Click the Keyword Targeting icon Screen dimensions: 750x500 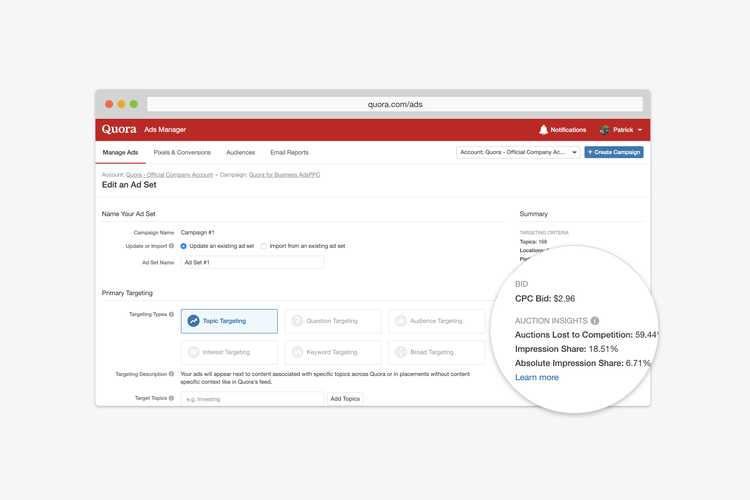point(297,352)
